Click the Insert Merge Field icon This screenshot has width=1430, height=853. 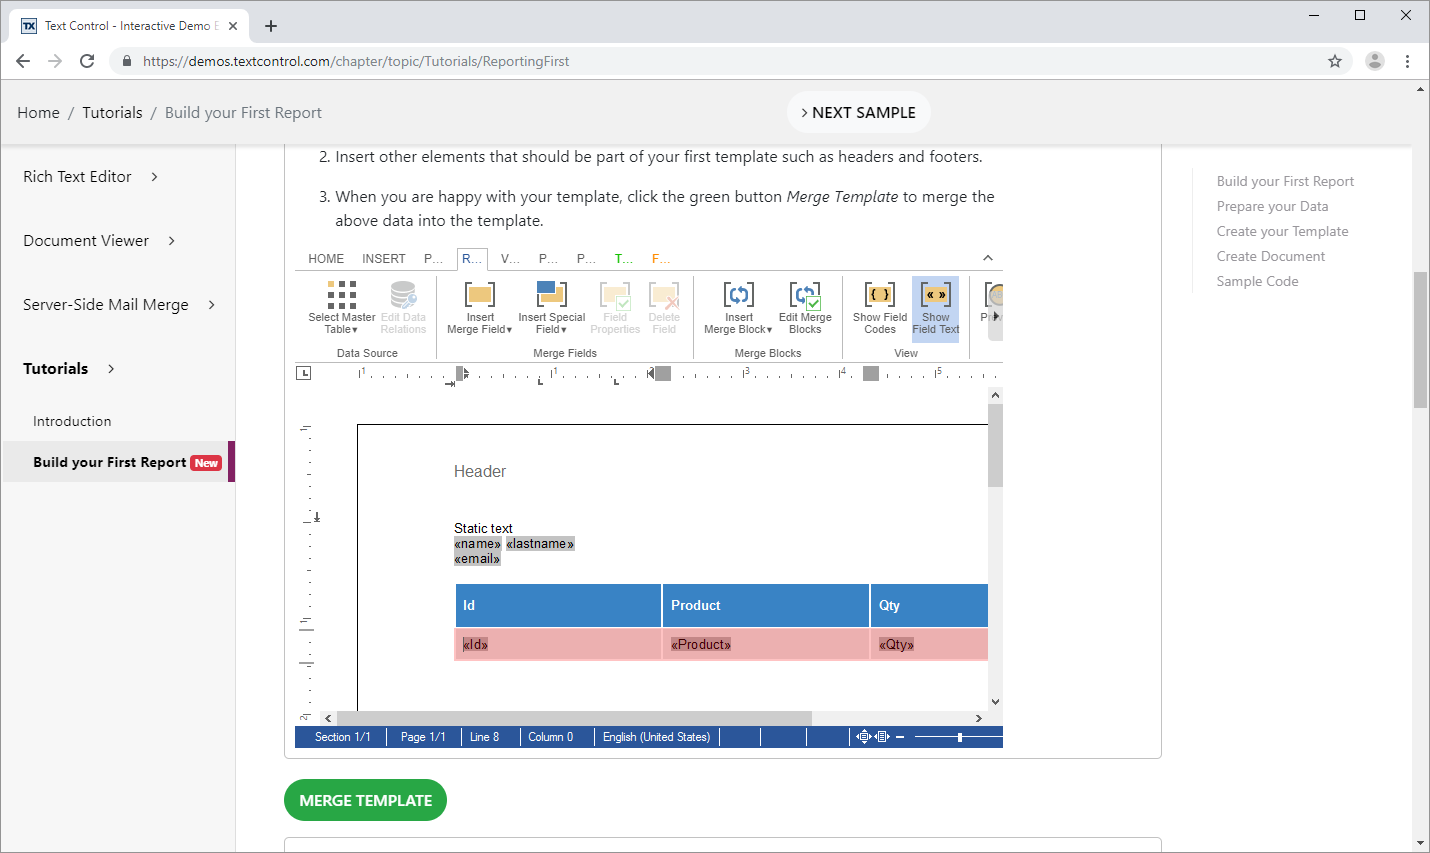tap(480, 307)
